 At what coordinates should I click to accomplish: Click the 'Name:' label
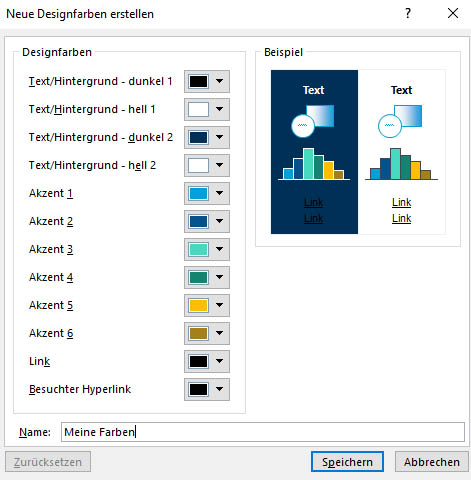coord(35,432)
